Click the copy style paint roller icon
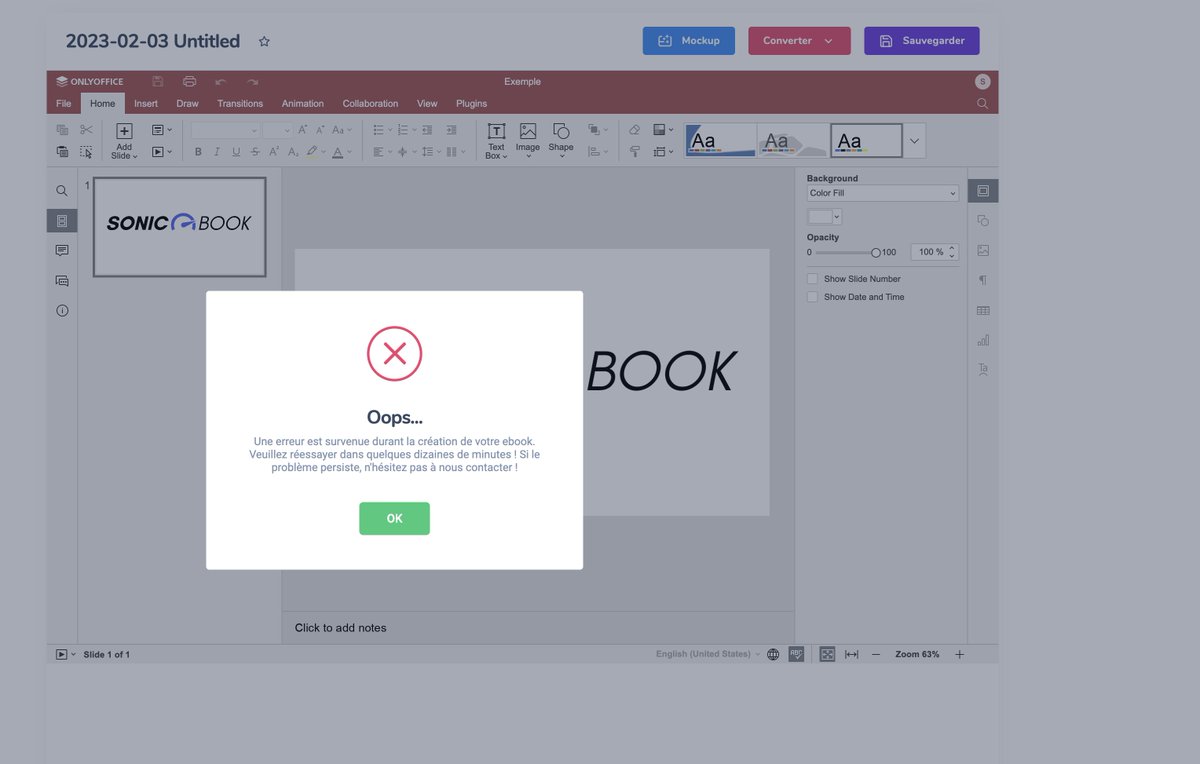 634,152
